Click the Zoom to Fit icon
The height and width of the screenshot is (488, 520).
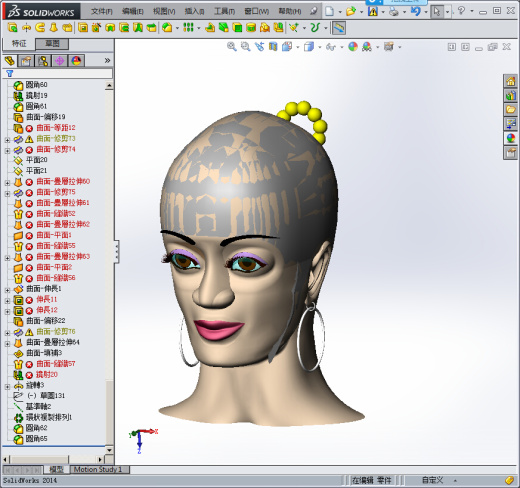pos(232,47)
